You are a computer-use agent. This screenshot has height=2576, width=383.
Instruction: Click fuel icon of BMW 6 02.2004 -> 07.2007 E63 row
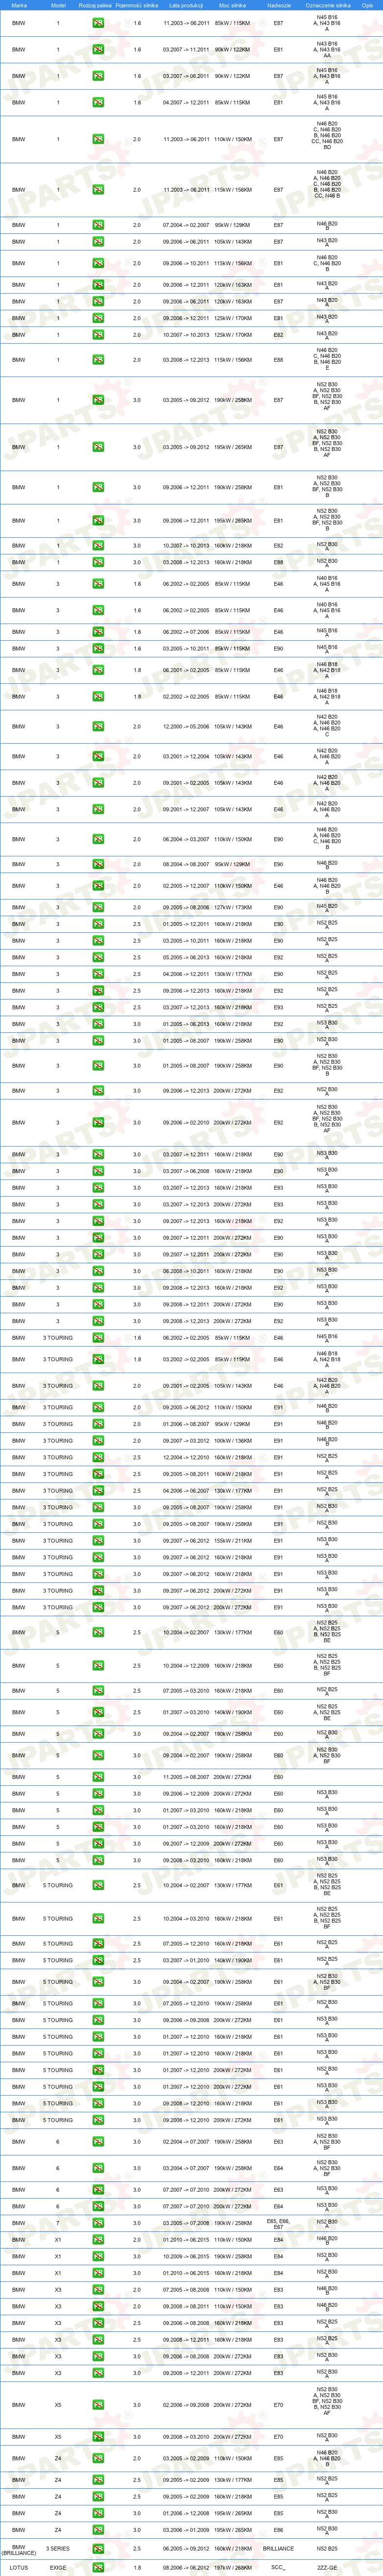[x=98, y=2142]
